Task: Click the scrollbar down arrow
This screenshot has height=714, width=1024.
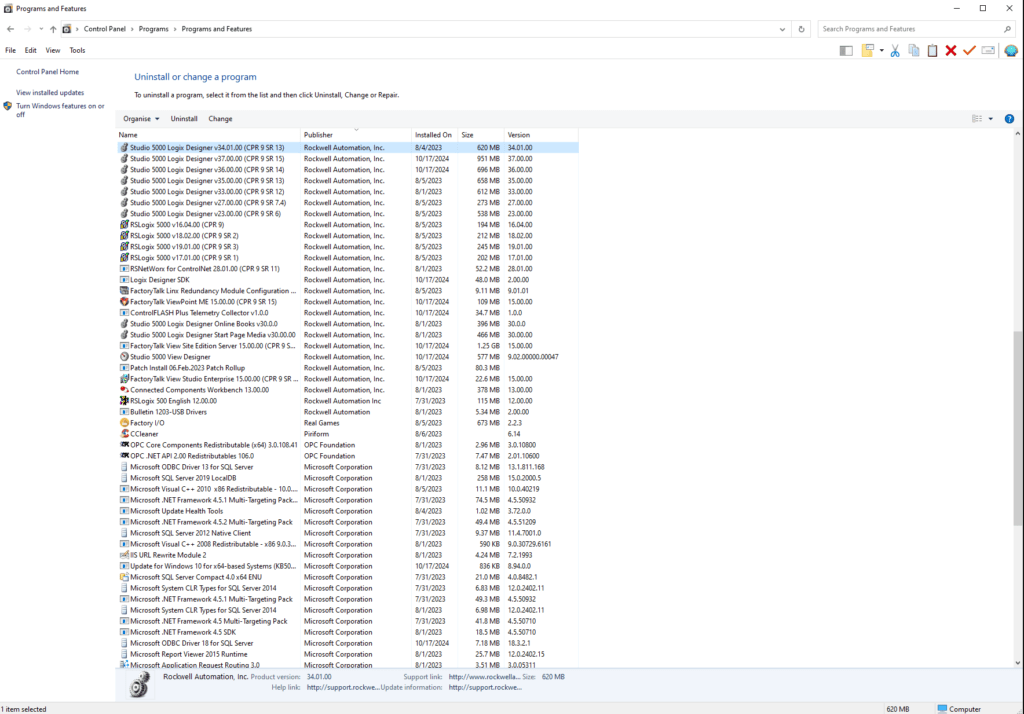Action: [1017, 663]
